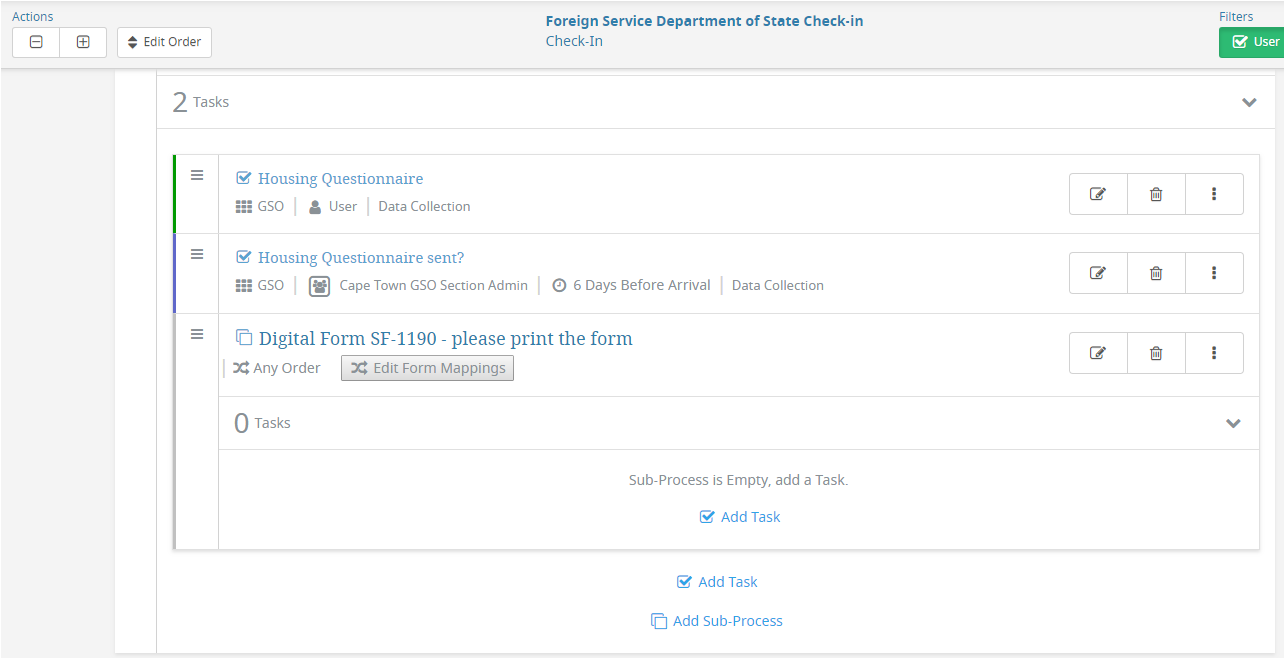Click the Add Sub-Process link
This screenshot has height=659, width=1285.
(717, 621)
